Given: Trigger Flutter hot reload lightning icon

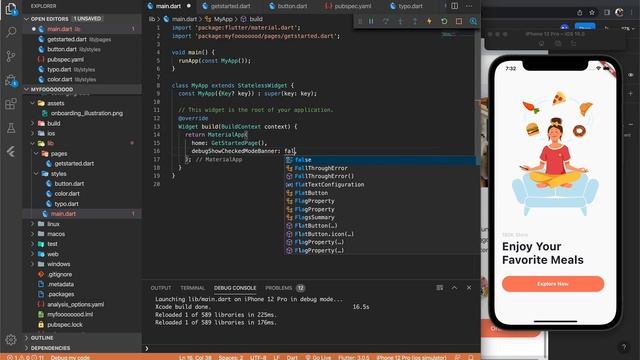Looking at the screenshot, I should pos(429,21).
